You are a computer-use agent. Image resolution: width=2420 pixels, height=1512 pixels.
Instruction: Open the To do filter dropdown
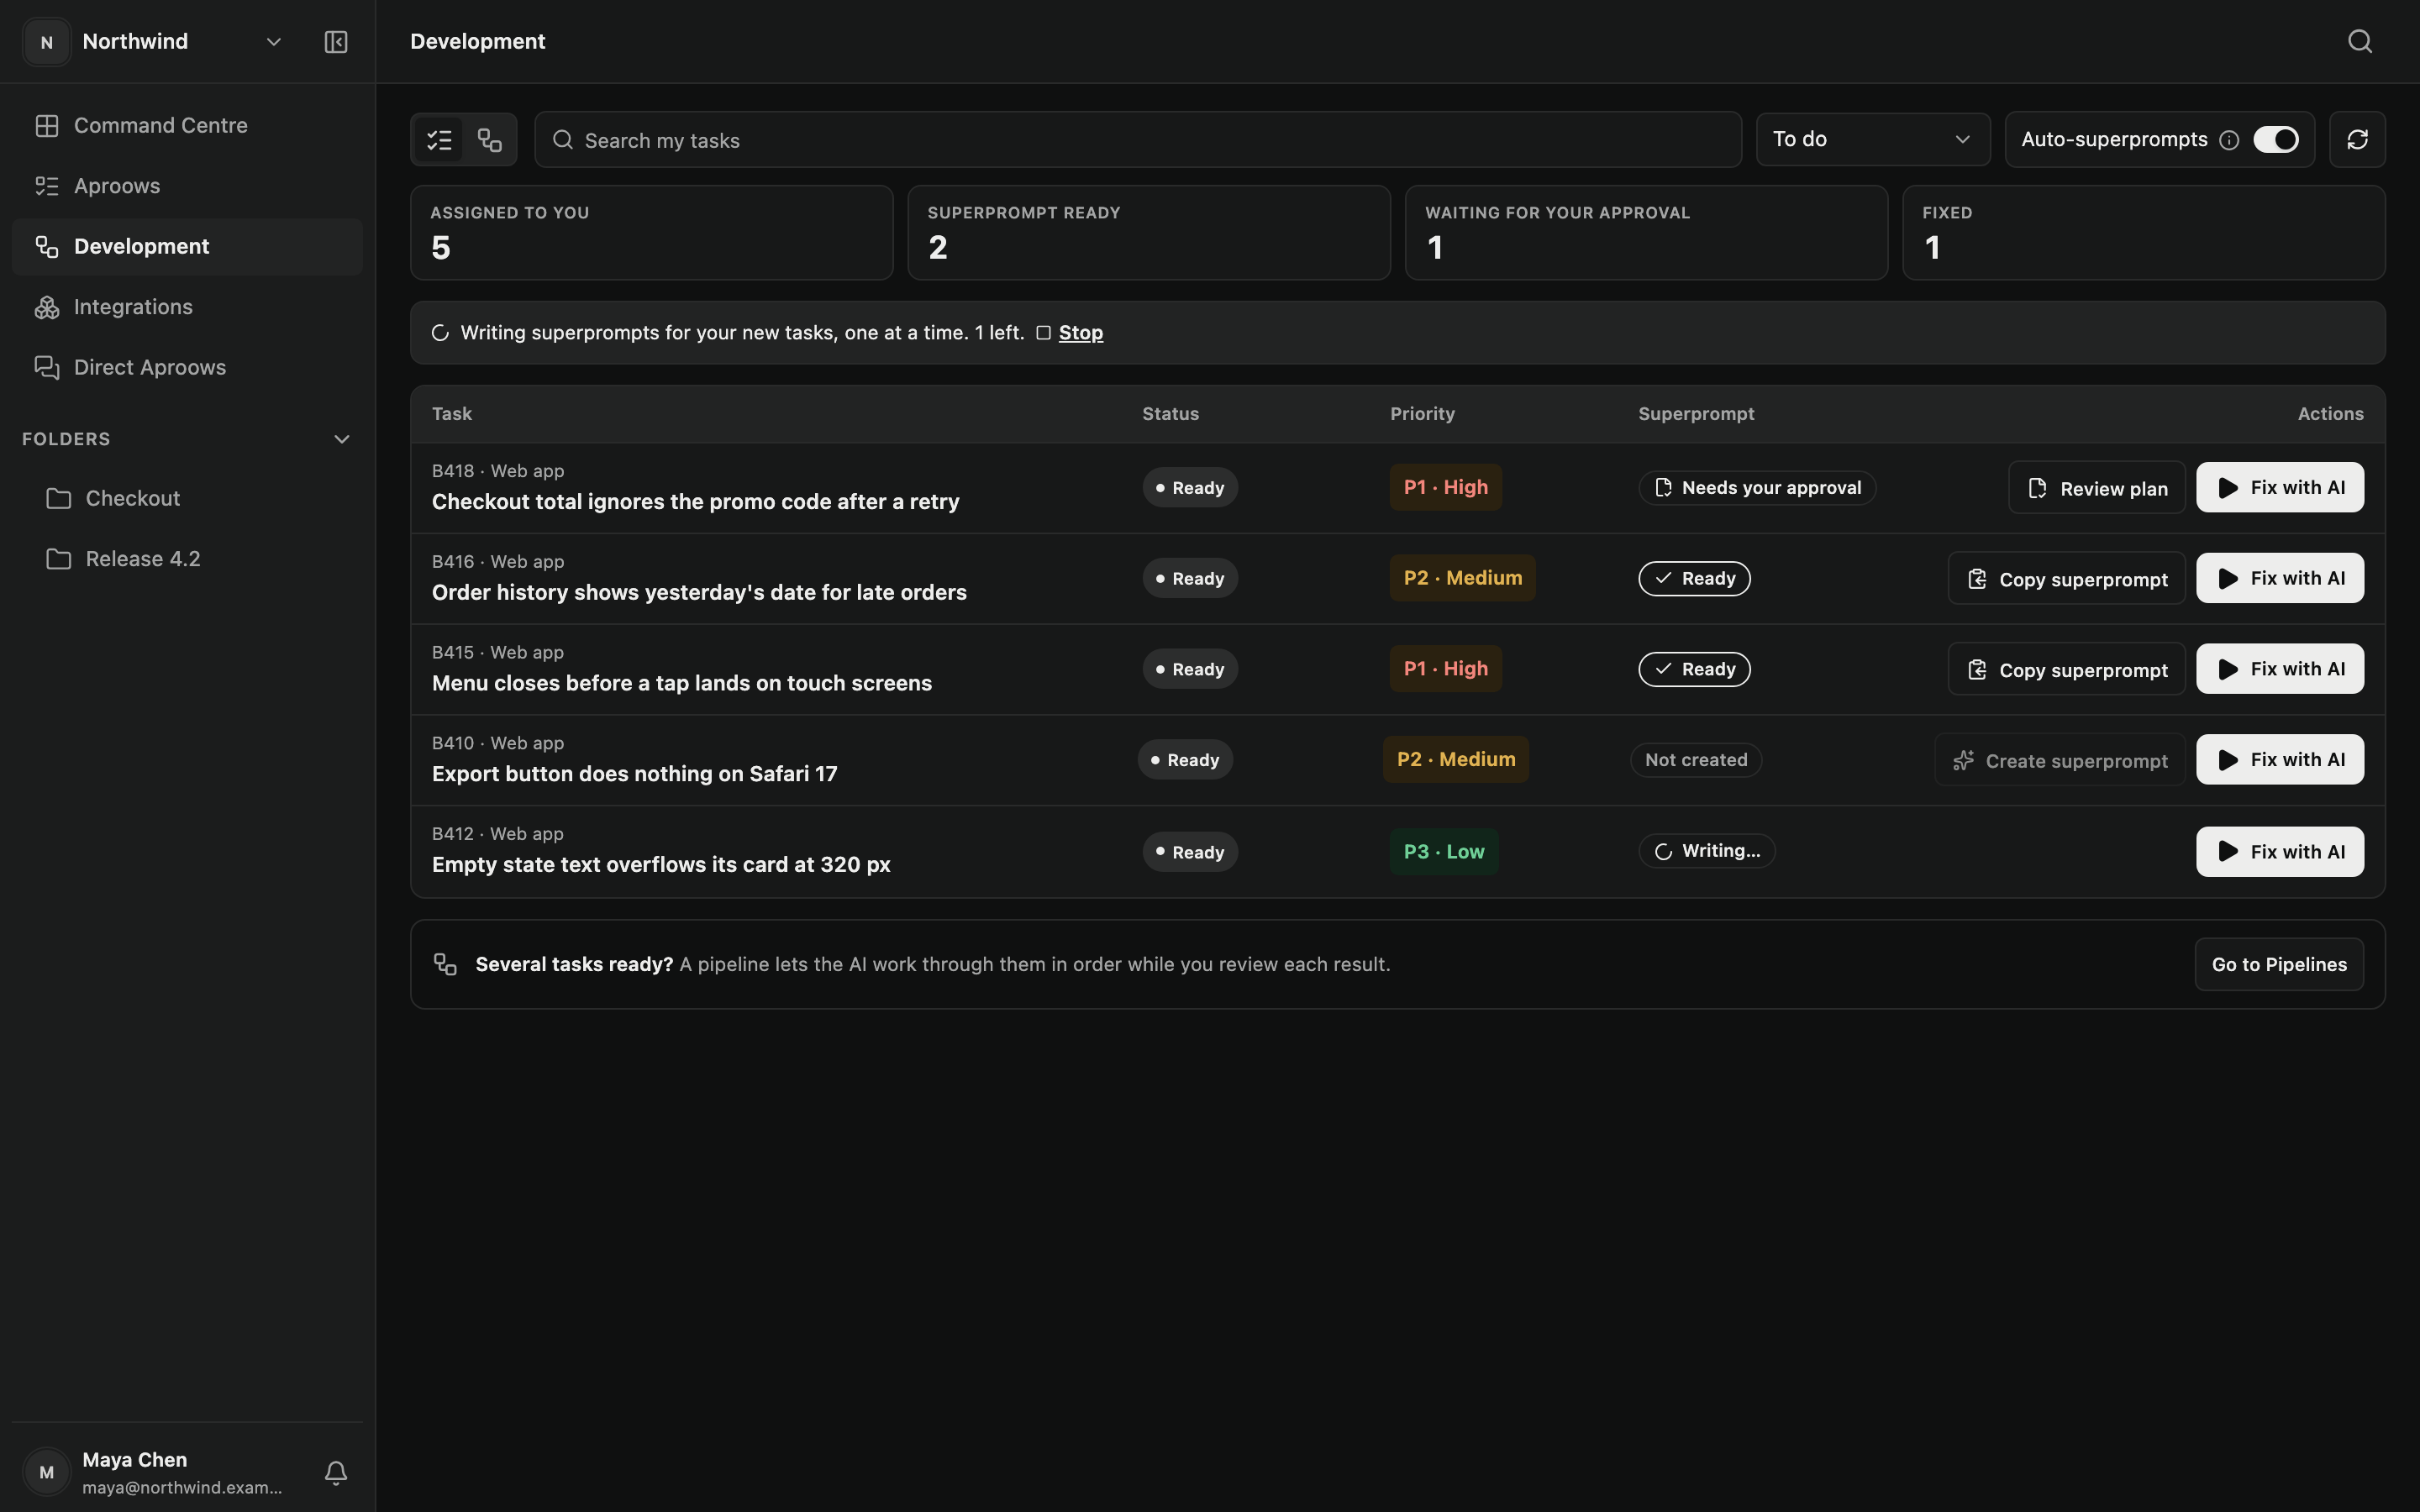click(1872, 140)
